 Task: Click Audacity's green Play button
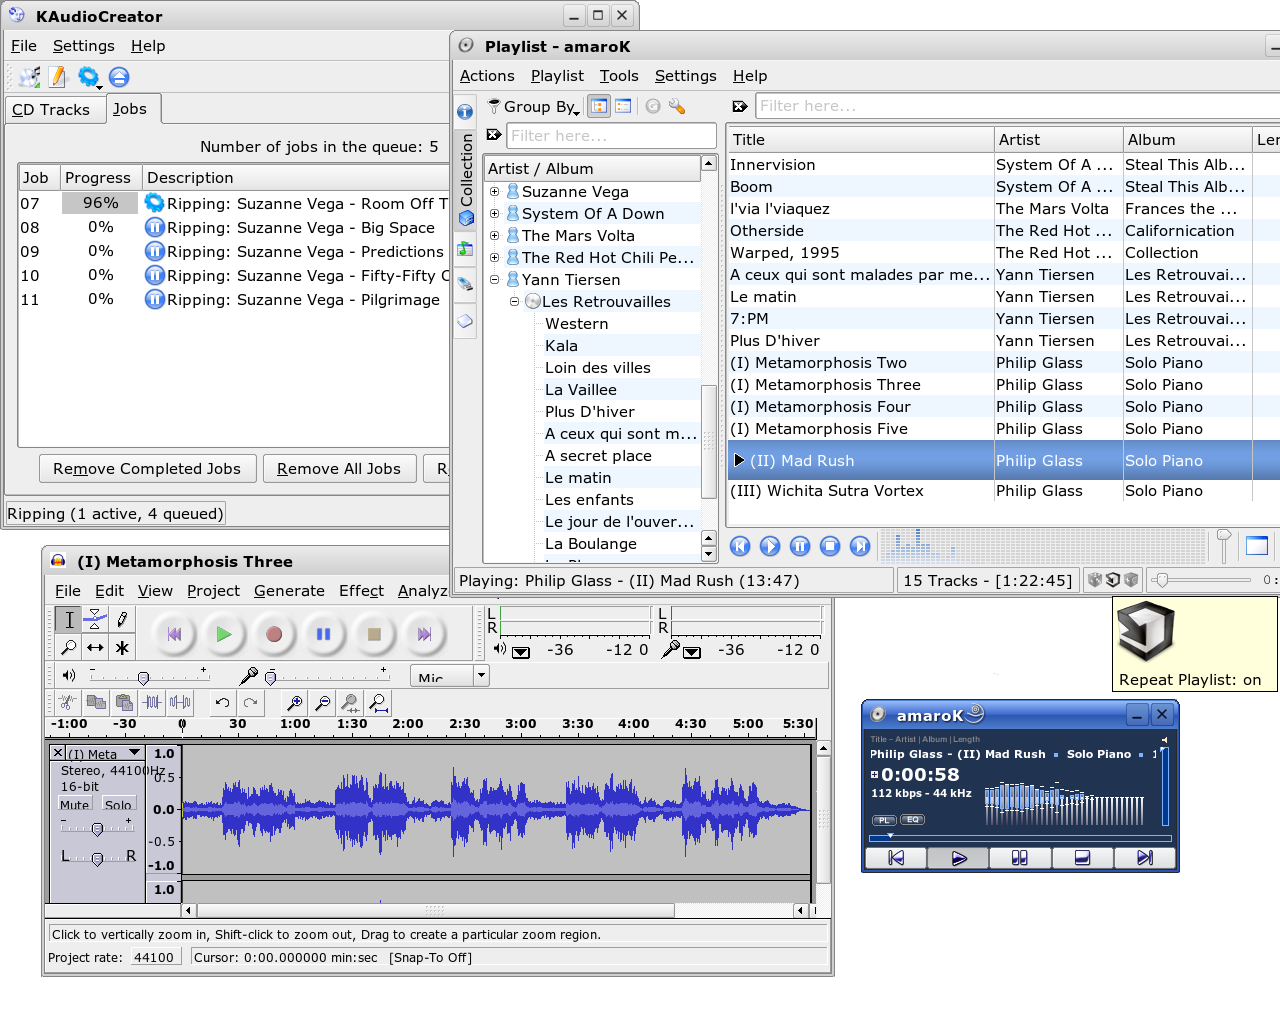(x=224, y=633)
